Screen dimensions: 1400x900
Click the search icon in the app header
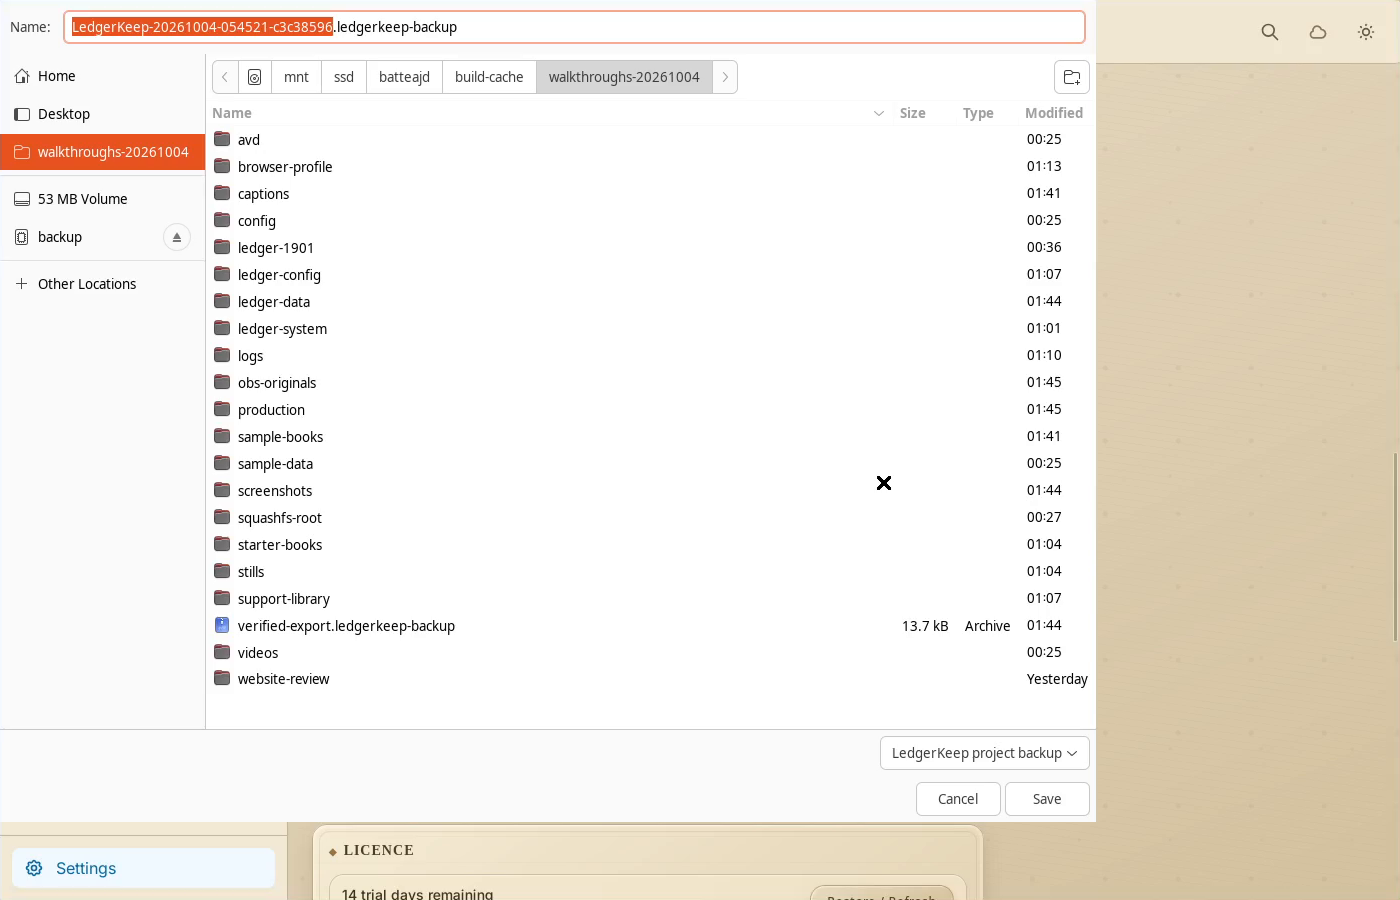[1270, 32]
